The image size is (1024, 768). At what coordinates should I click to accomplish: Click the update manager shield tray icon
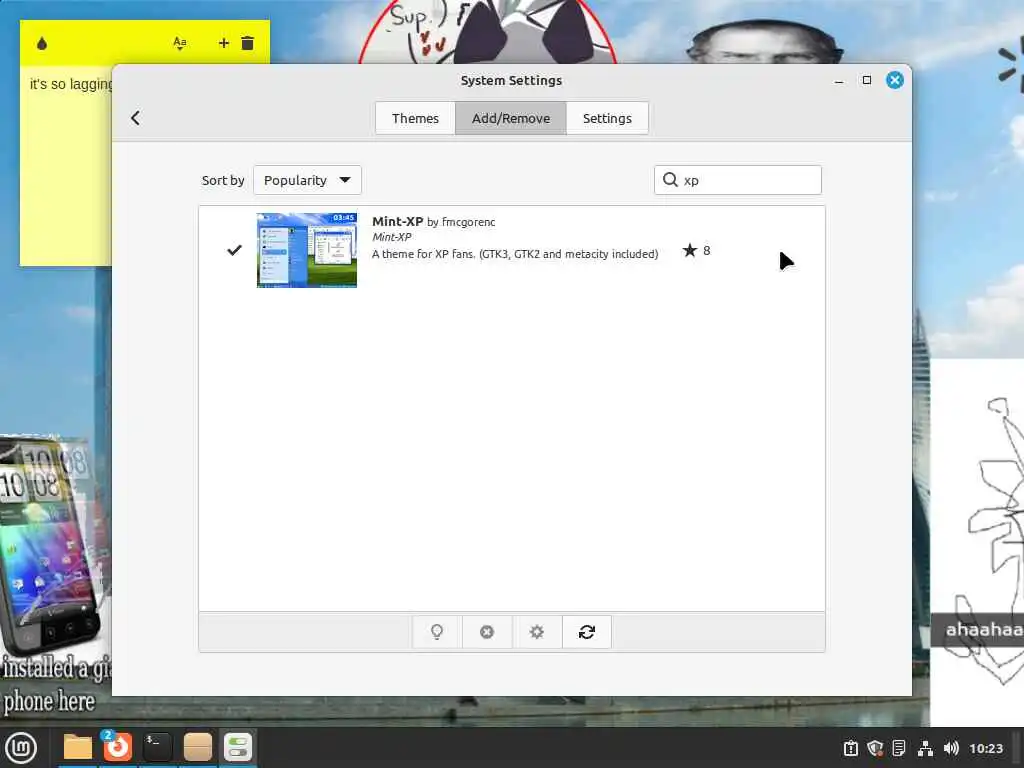click(875, 748)
